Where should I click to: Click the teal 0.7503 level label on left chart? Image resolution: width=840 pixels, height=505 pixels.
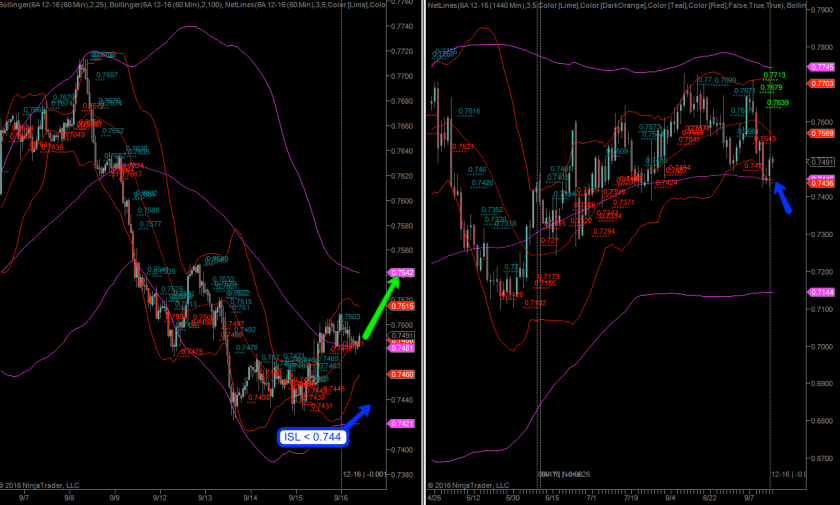tap(351, 317)
